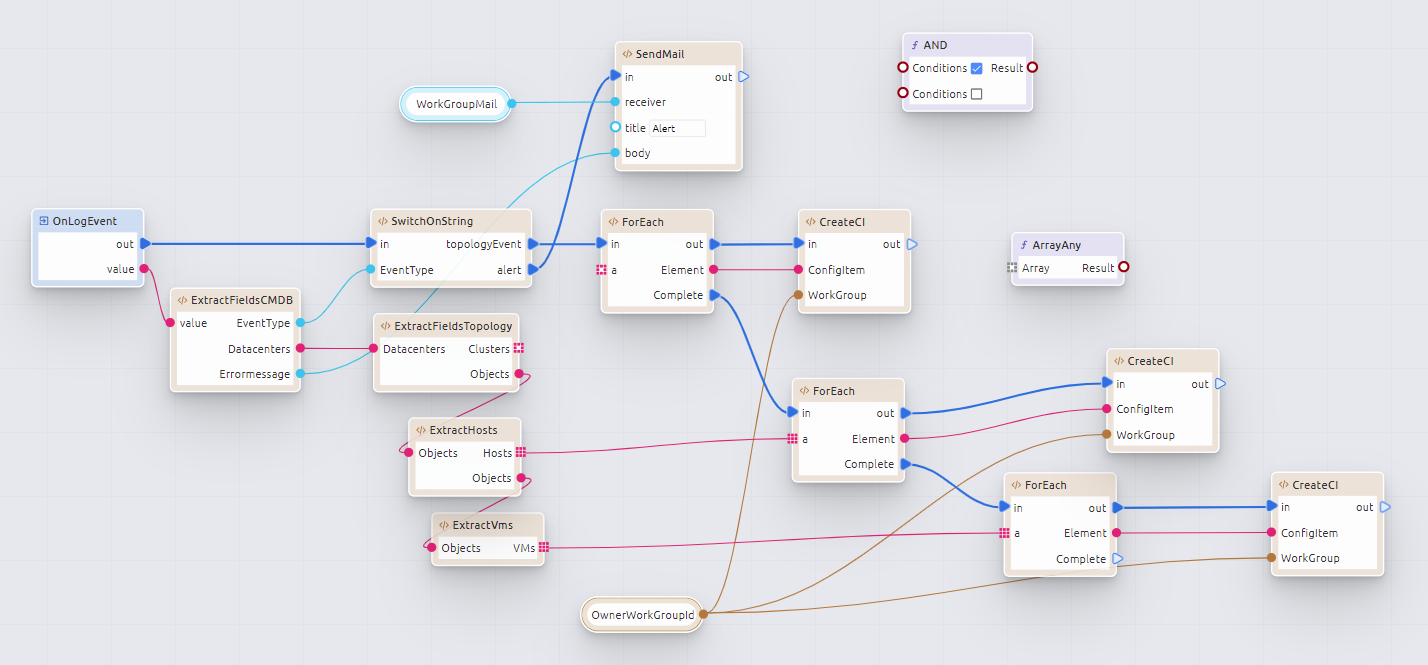Click VMs array output port on ExtractVms
This screenshot has width=1428, height=665.
pyautogui.click(x=545, y=548)
